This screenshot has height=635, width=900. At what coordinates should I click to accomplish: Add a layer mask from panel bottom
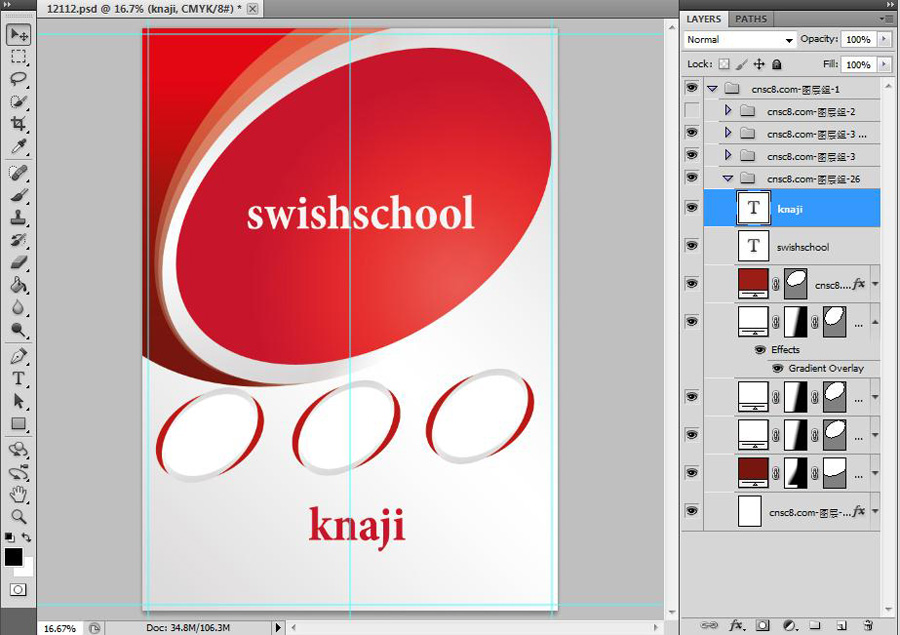point(762,625)
